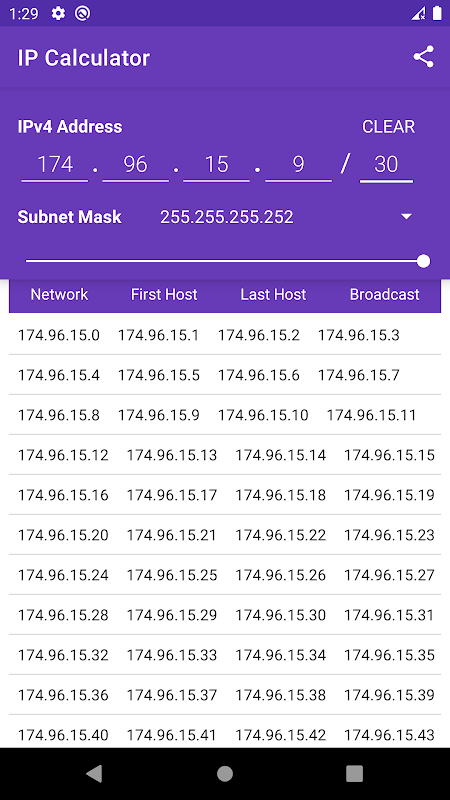
Task: Click the CLEAR button
Action: 388,127
